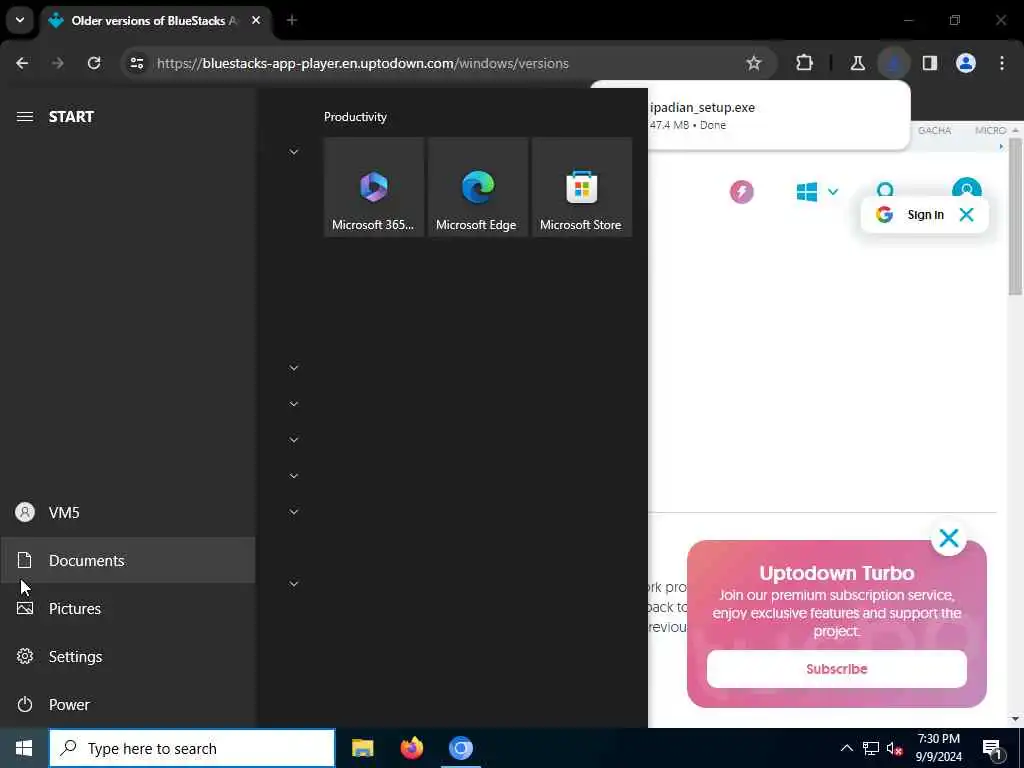Switch to Chromium in the taskbar

(x=460, y=748)
